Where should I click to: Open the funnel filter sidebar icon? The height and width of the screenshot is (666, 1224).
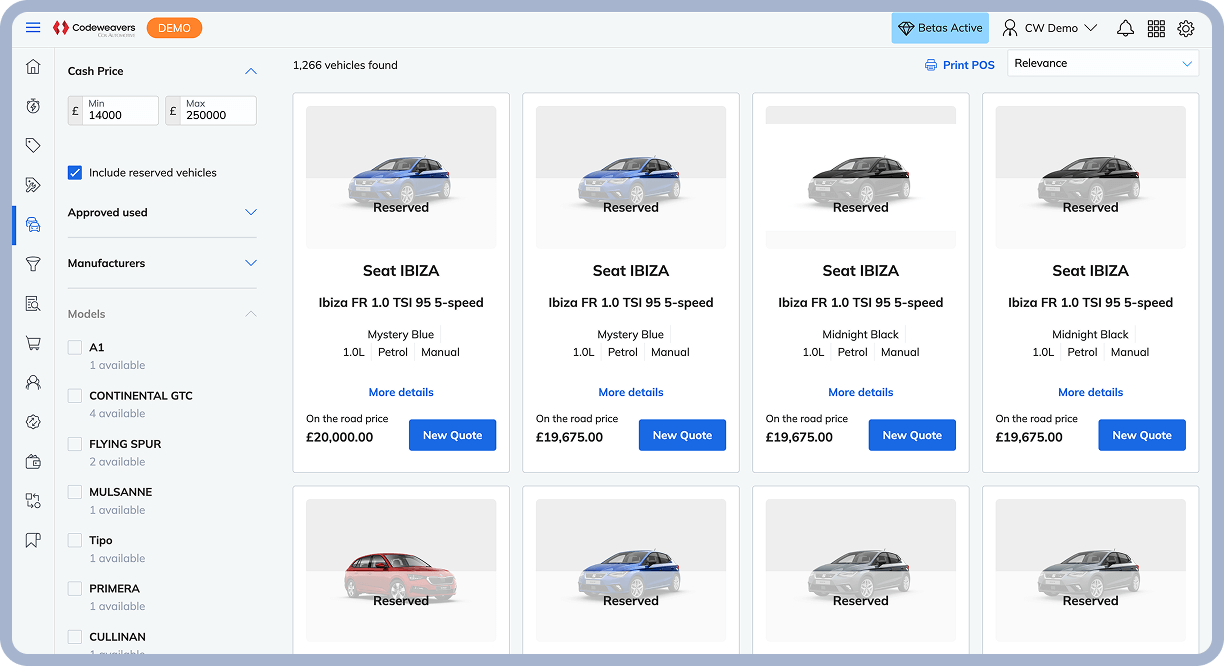tap(33, 264)
